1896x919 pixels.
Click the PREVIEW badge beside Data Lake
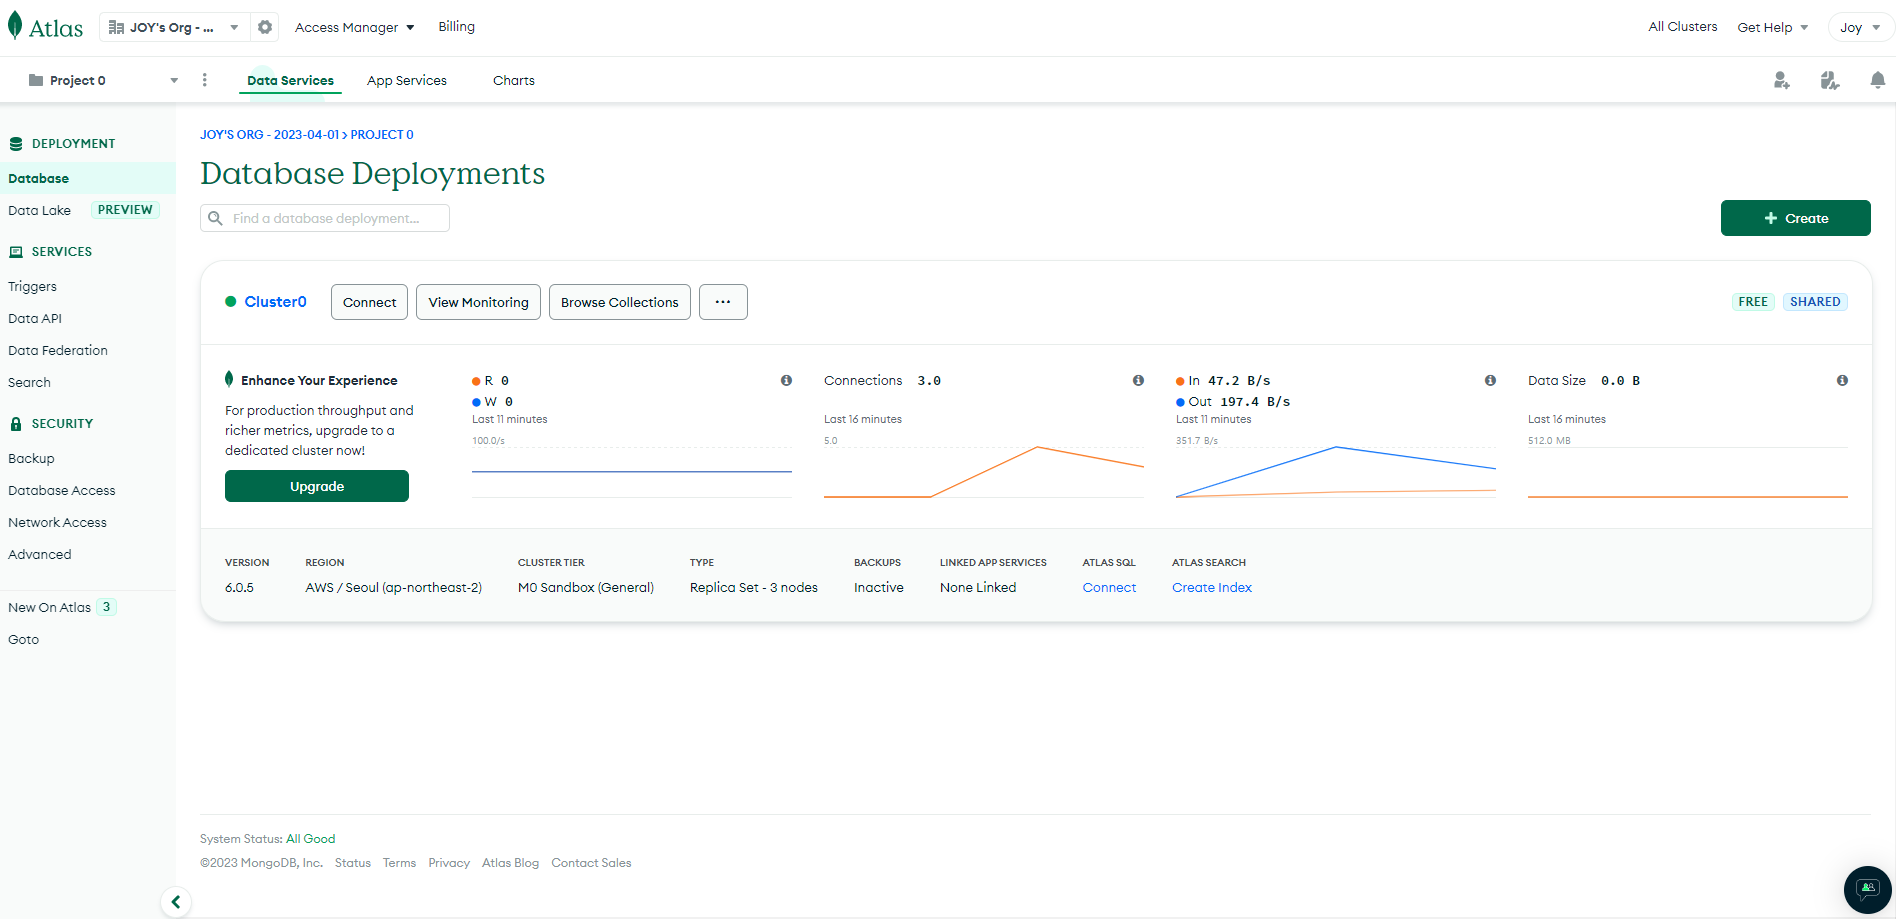pyautogui.click(x=125, y=210)
